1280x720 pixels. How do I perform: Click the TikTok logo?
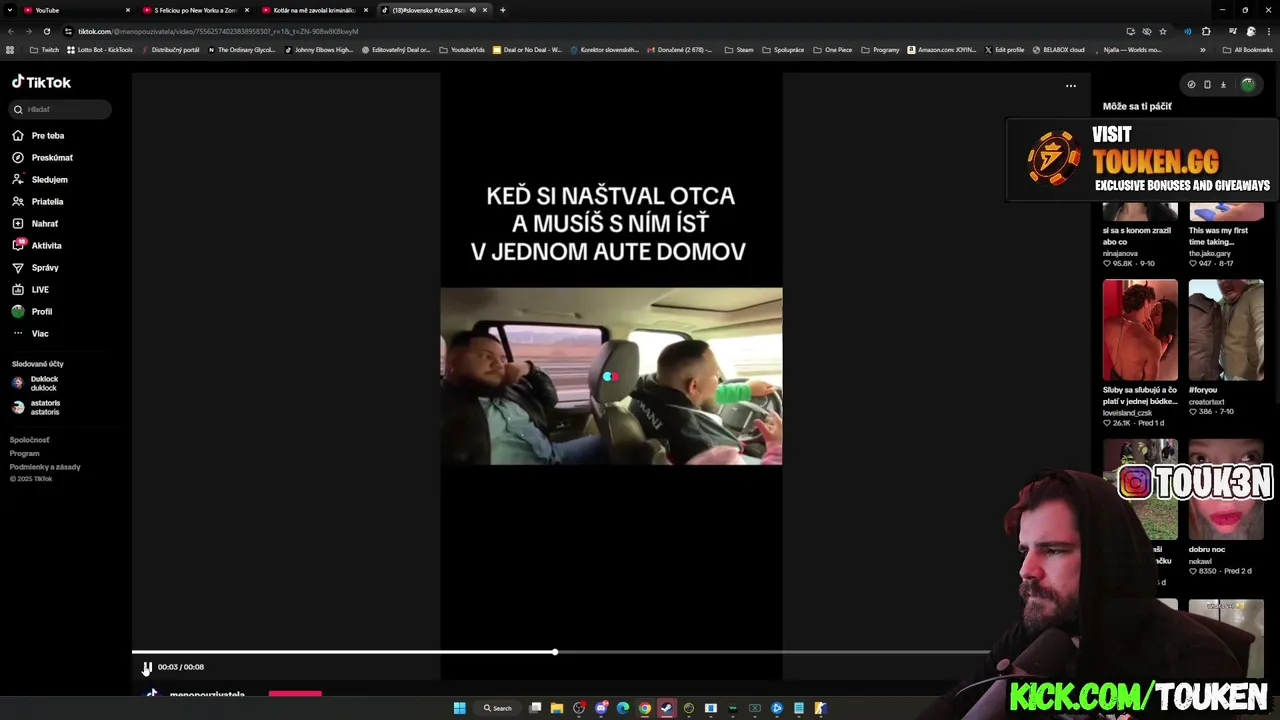pos(41,82)
